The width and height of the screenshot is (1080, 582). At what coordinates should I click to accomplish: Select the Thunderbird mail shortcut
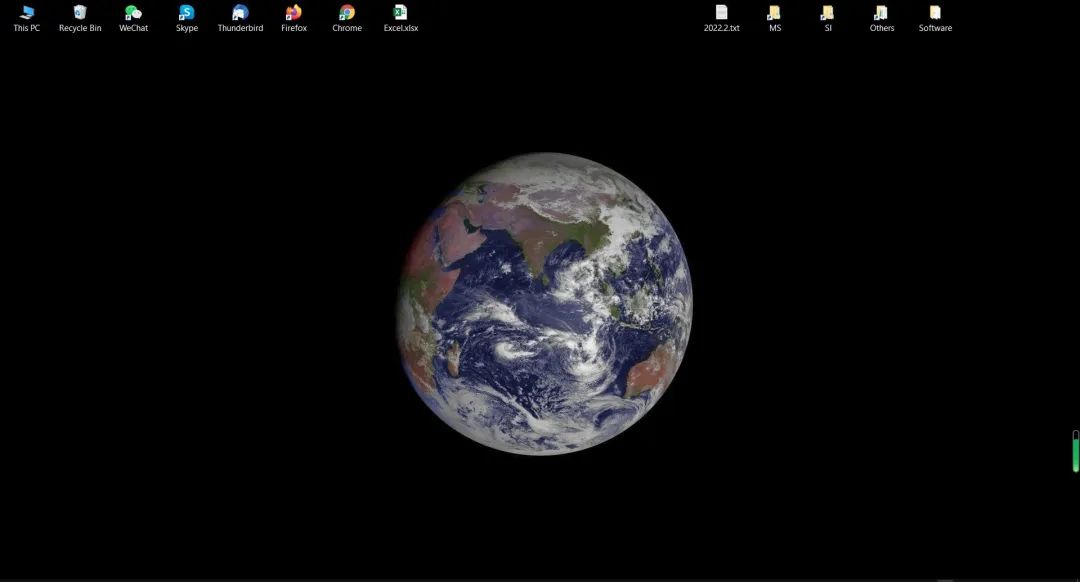[x=240, y=19]
